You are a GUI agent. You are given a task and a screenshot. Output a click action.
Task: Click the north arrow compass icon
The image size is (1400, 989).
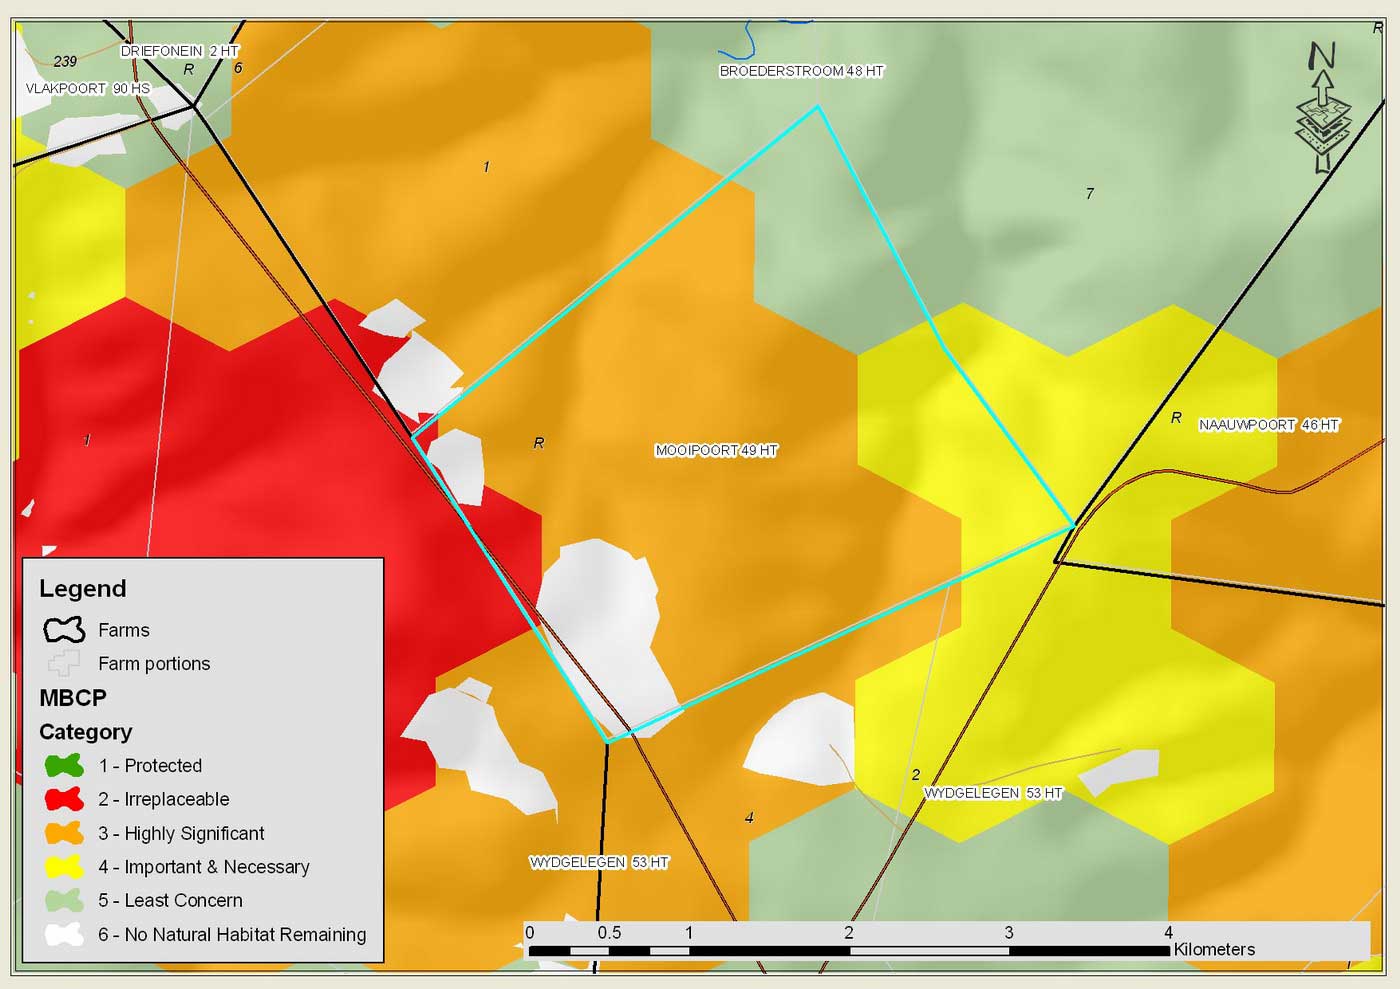click(1322, 108)
